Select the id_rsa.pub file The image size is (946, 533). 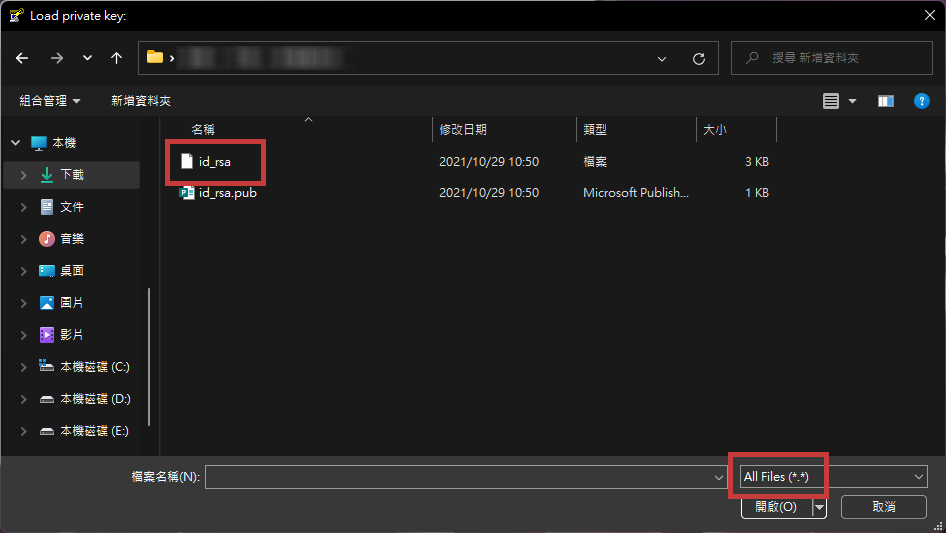point(227,193)
